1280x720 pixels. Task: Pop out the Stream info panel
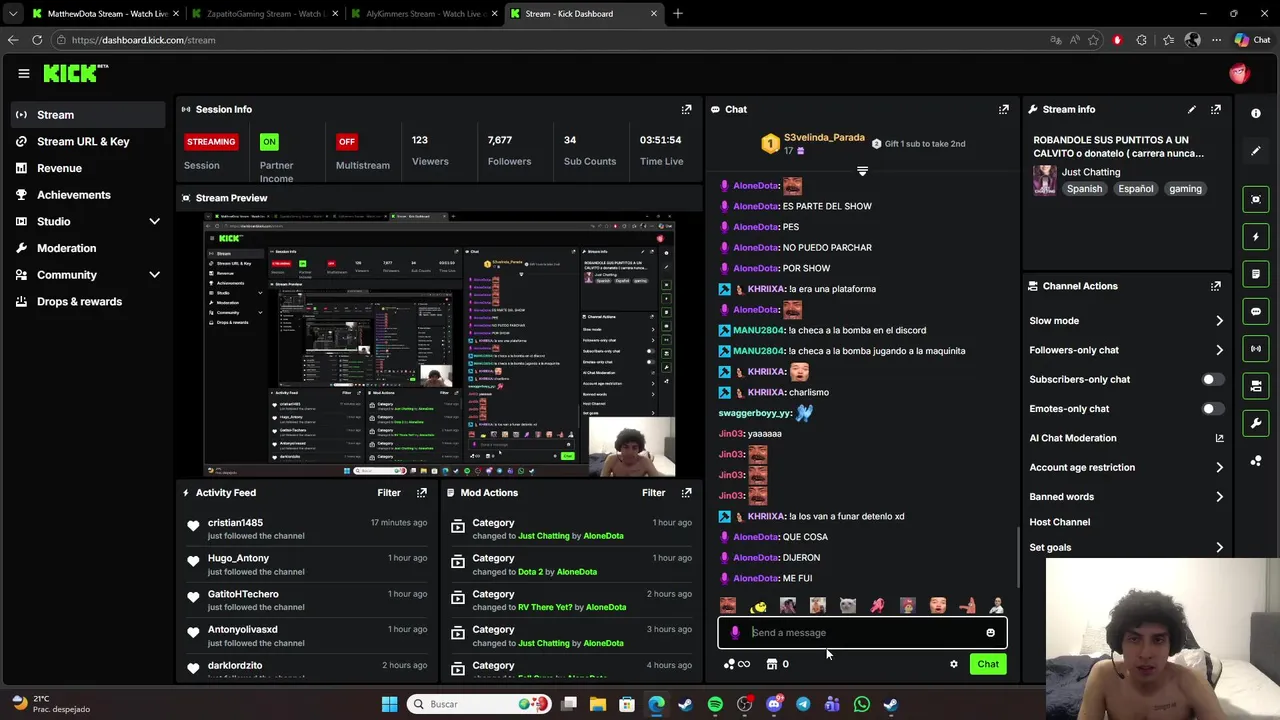pos(1216,109)
